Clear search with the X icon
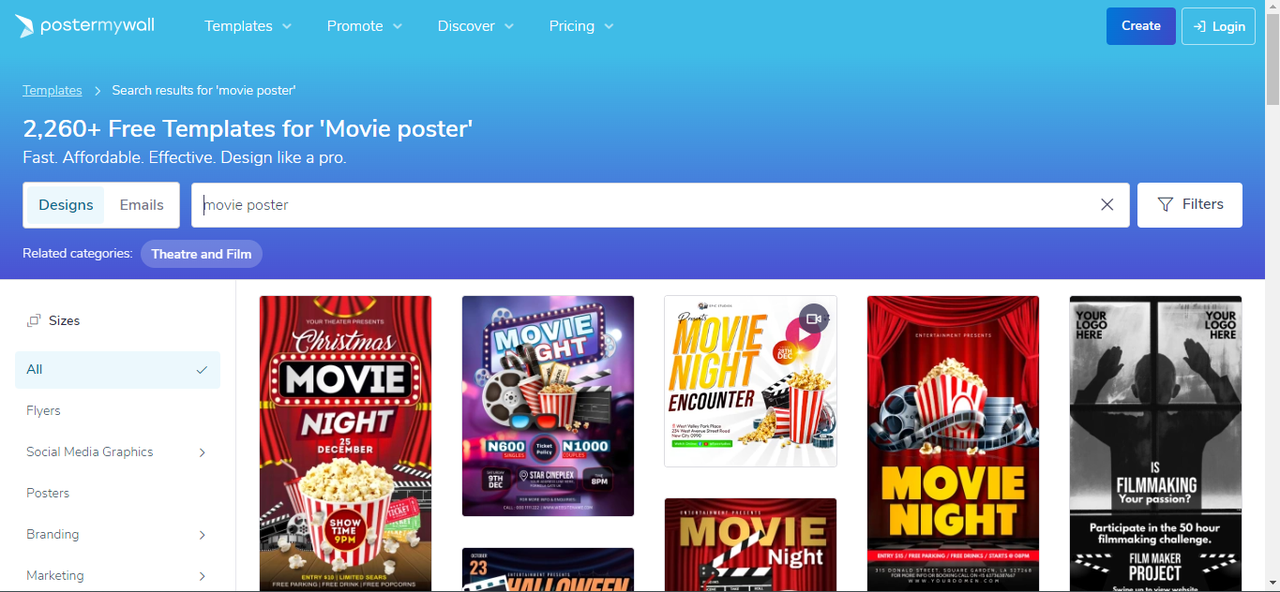This screenshot has width=1280, height=592. [x=1107, y=205]
